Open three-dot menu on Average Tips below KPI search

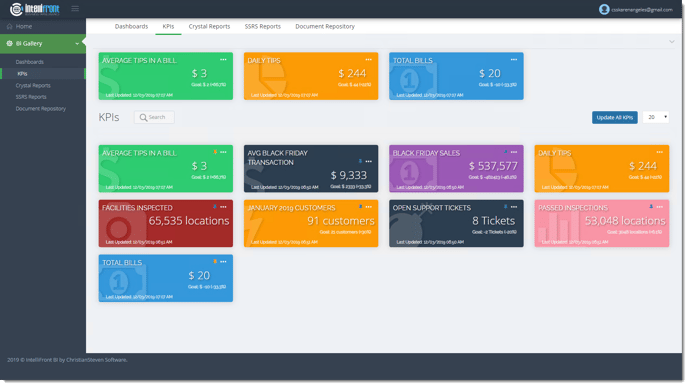pyautogui.click(x=223, y=152)
